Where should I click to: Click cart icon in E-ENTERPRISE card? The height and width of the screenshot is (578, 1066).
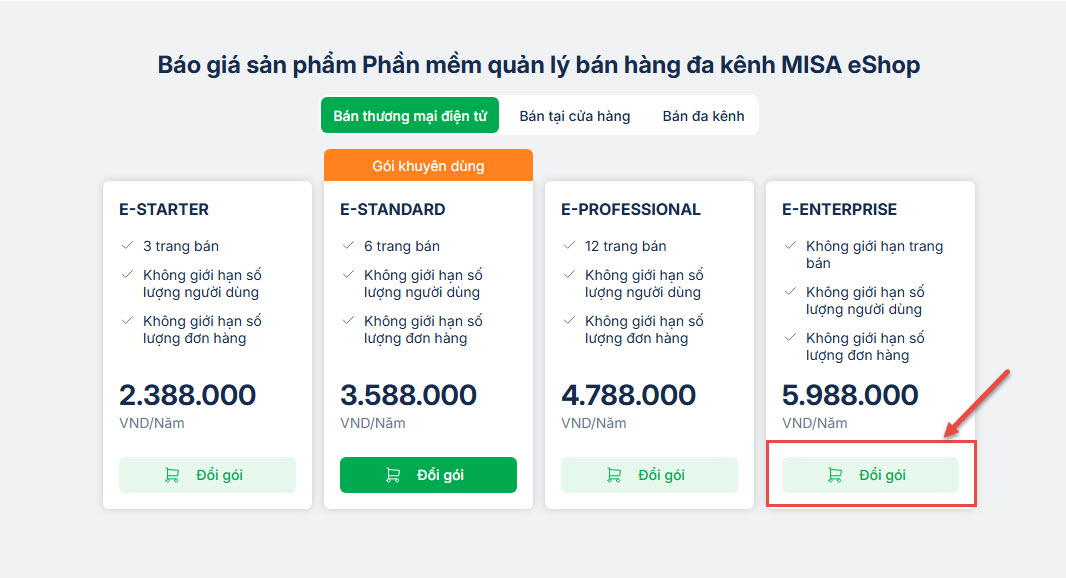tap(835, 475)
